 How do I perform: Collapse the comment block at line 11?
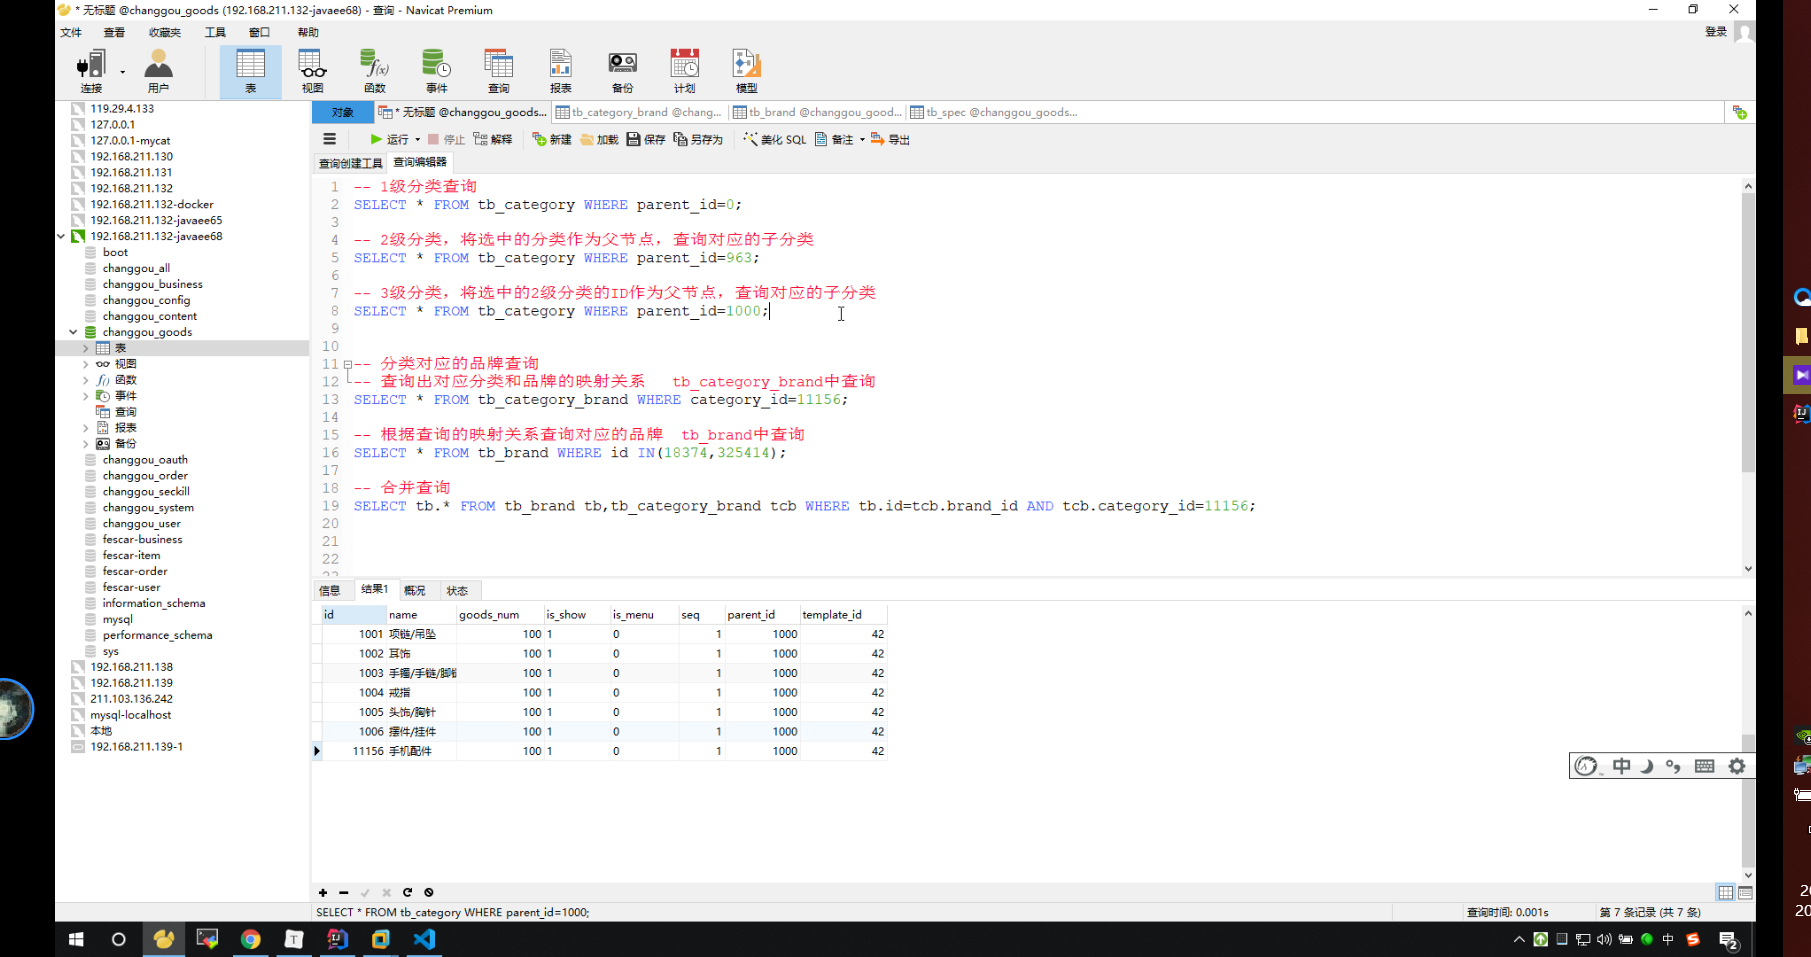coord(347,364)
